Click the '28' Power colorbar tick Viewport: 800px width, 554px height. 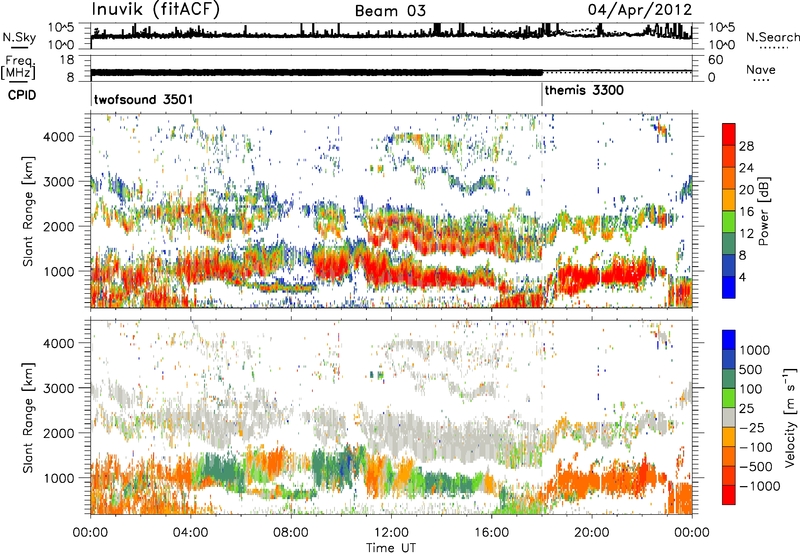pos(746,146)
